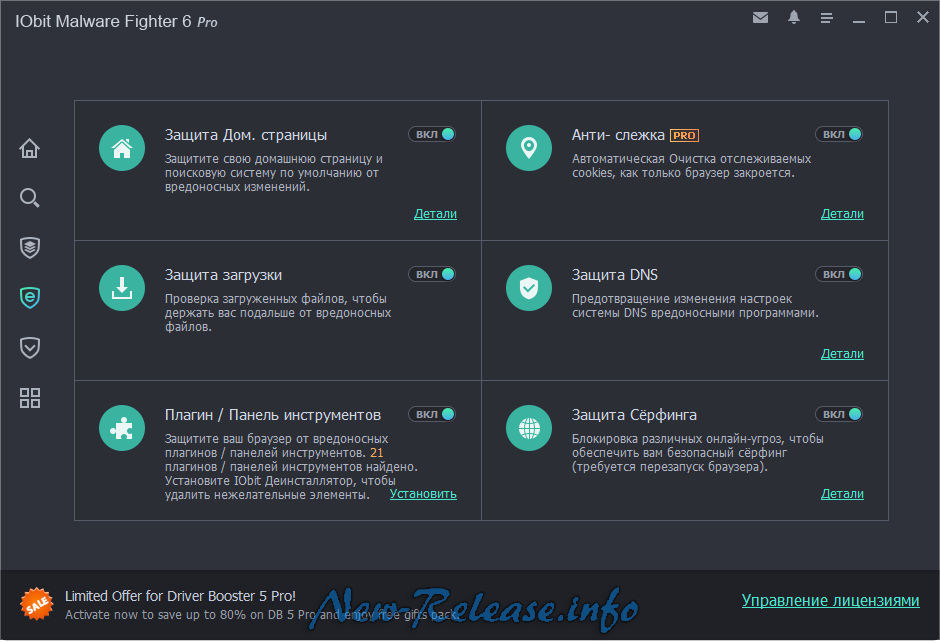Click the Плагин puzzle piece icon
The height and width of the screenshot is (642, 940).
click(x=122, y=428)
